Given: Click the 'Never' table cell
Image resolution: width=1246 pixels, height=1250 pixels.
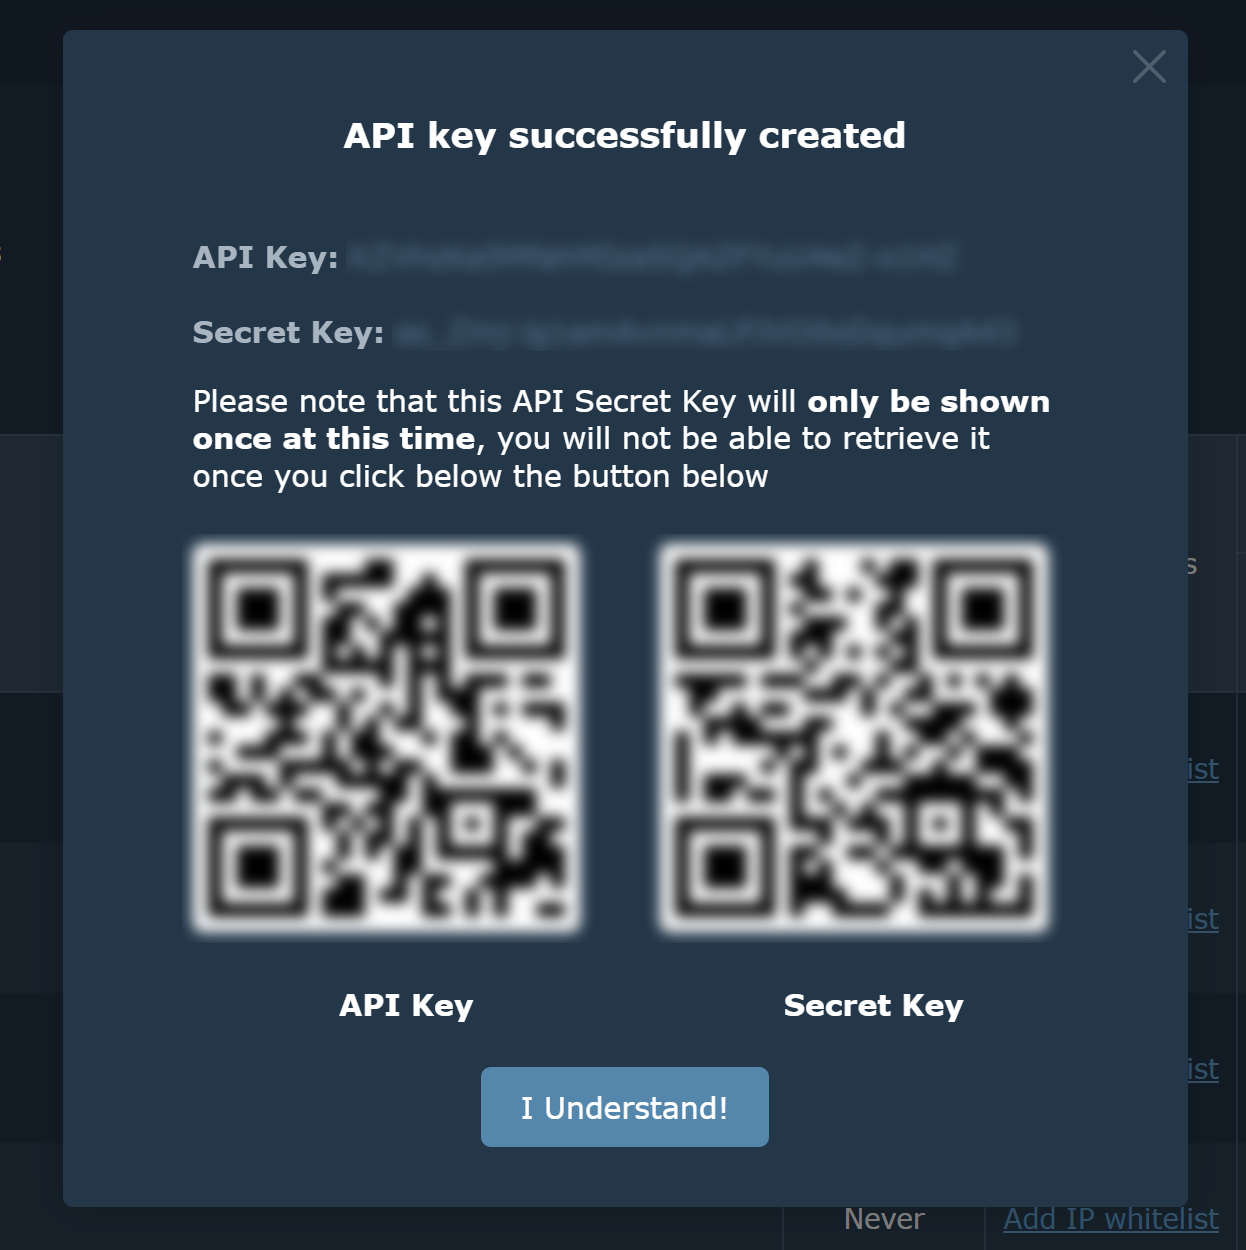Looking at the screenshot, I should 884,1219.
